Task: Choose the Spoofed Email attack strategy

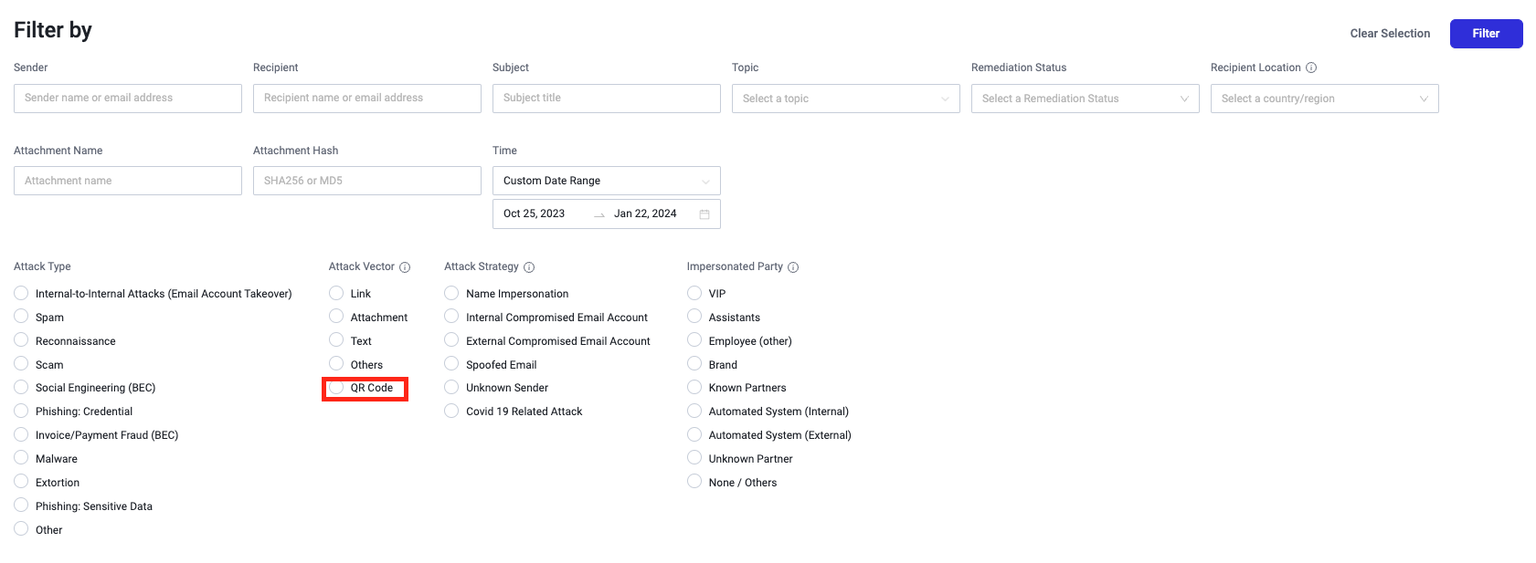Action: click(x=452, y=364)
